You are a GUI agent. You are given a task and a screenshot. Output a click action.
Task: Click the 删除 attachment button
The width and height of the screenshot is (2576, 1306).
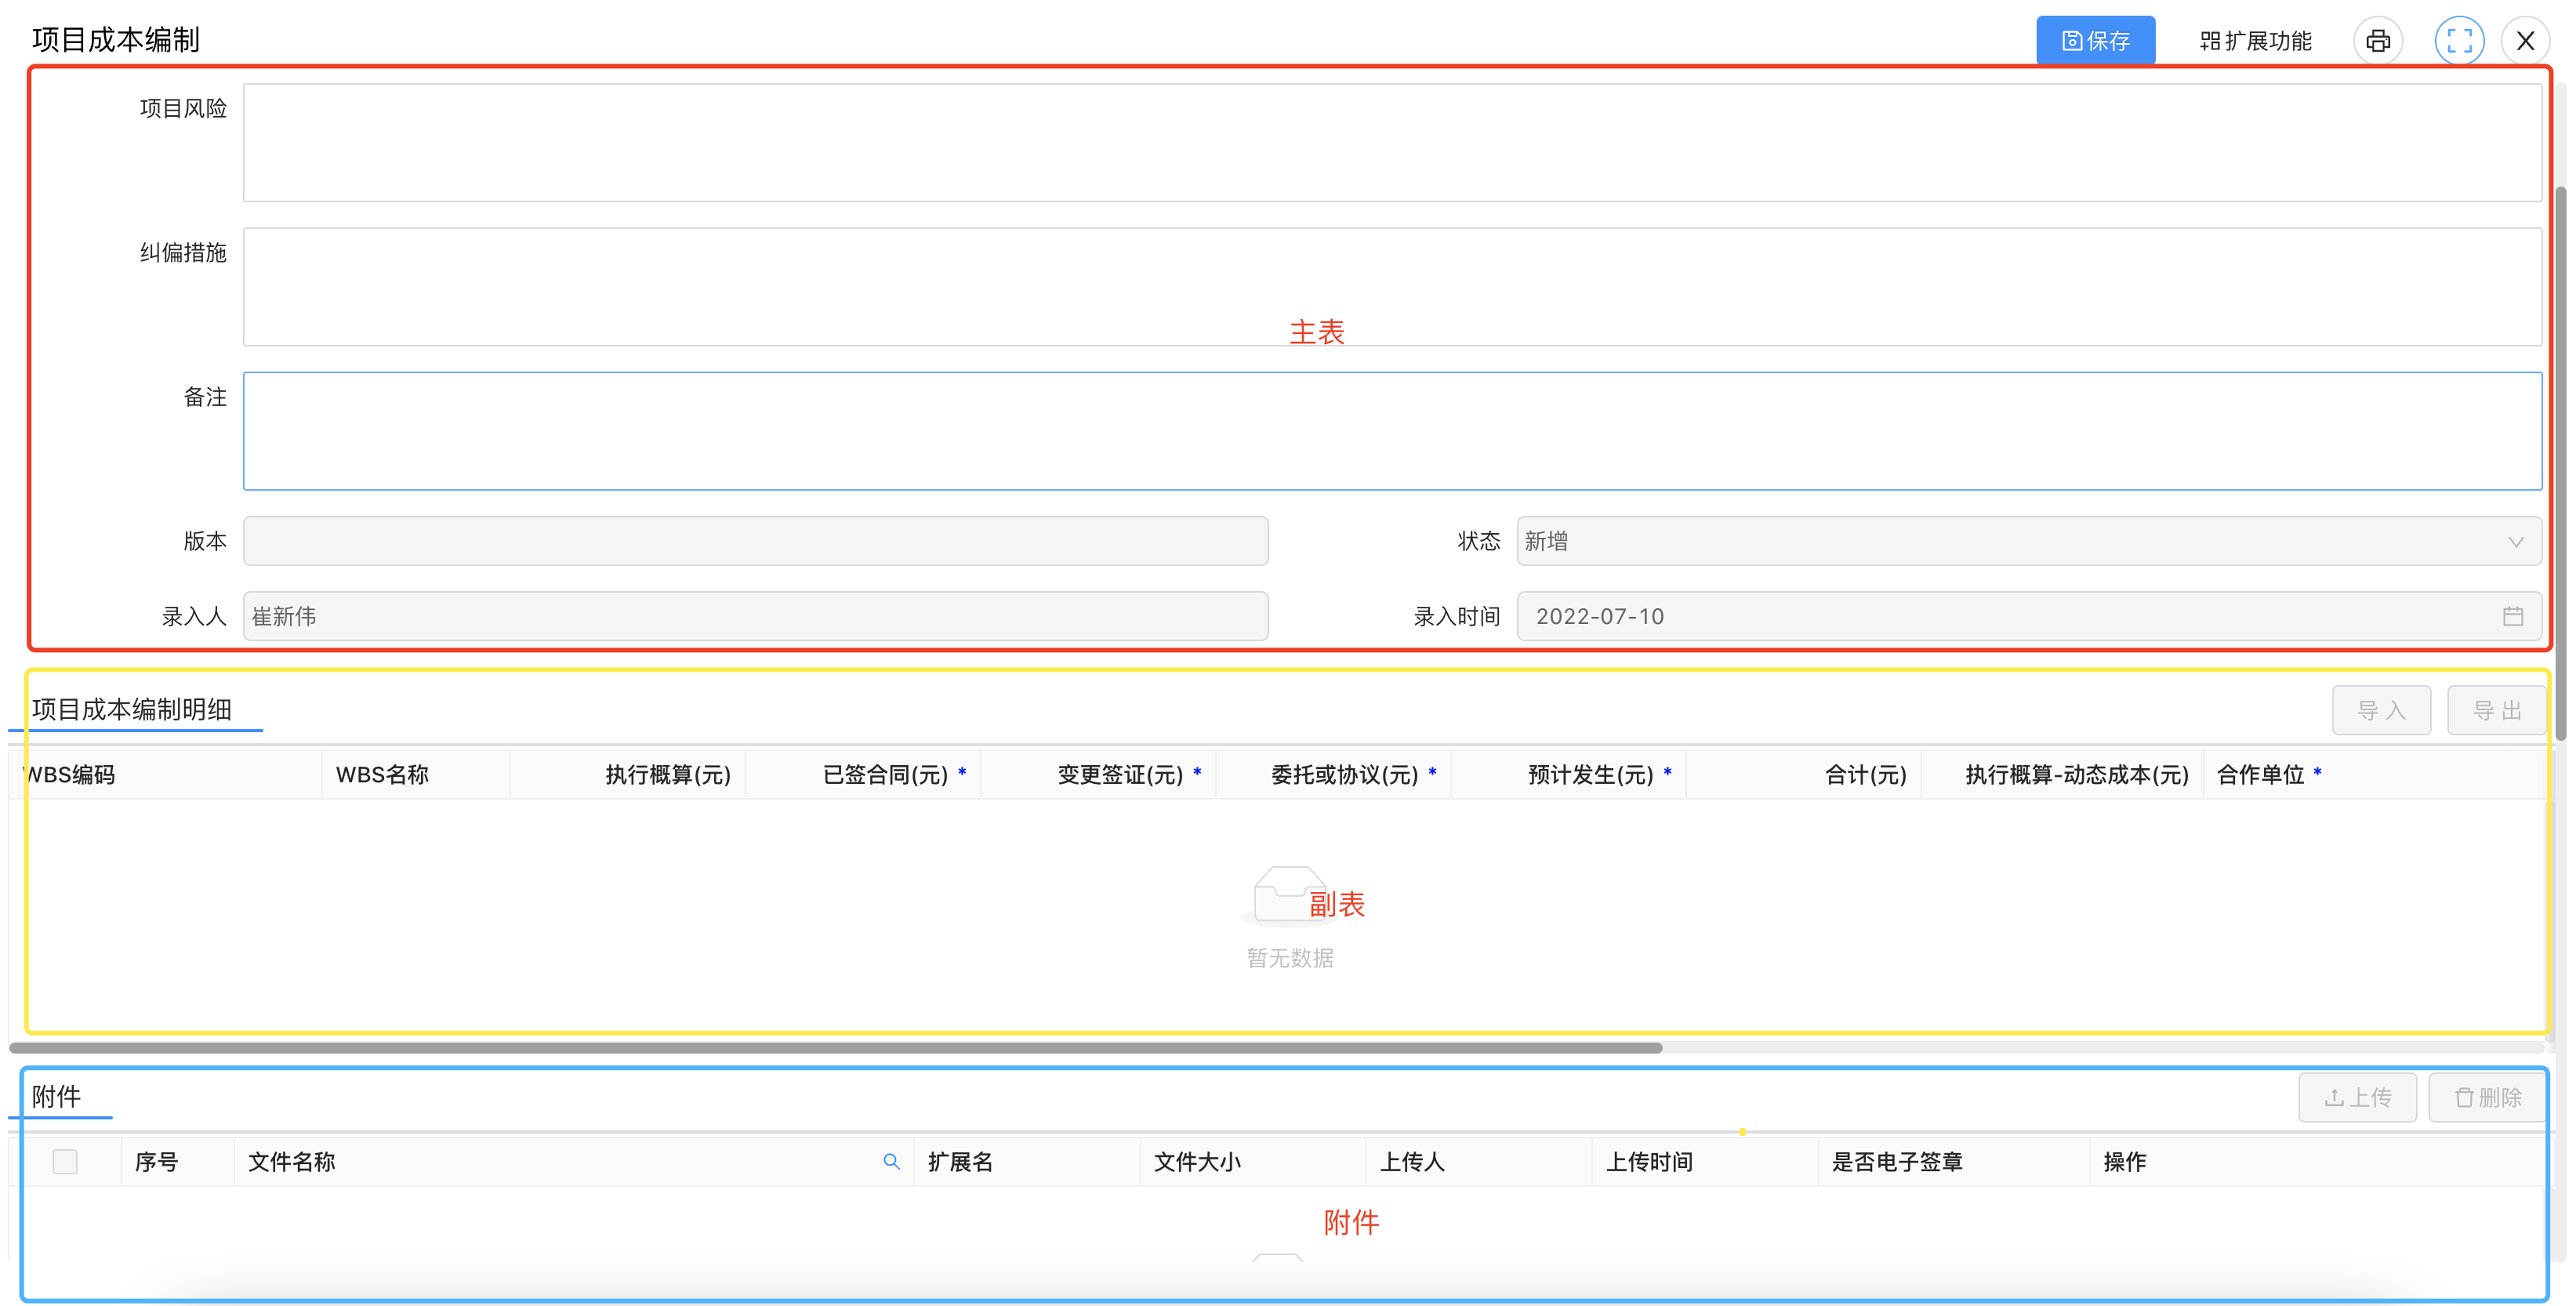coord(2487,1097)
